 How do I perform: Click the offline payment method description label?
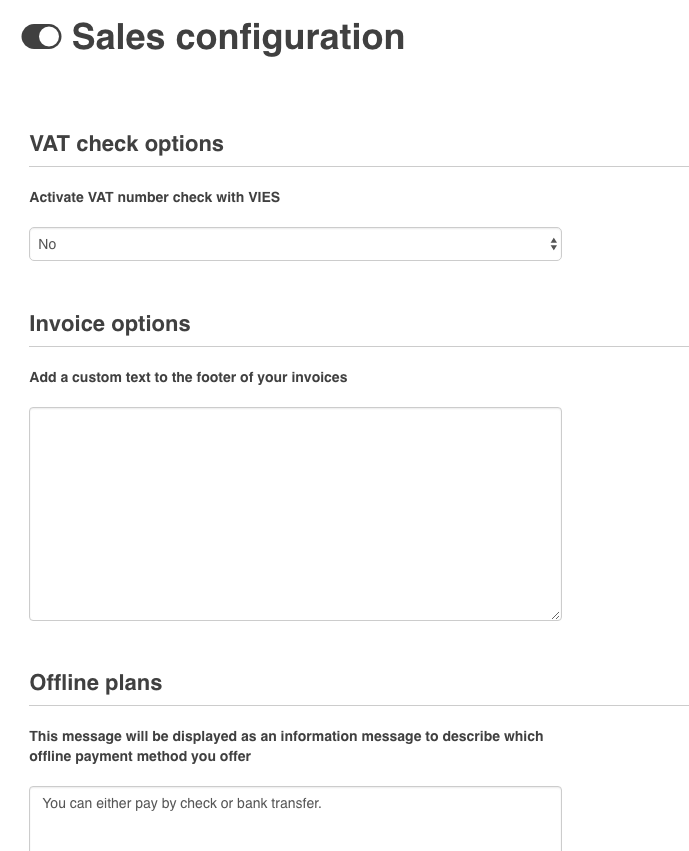pyautogui.click(x=286, y=746)
